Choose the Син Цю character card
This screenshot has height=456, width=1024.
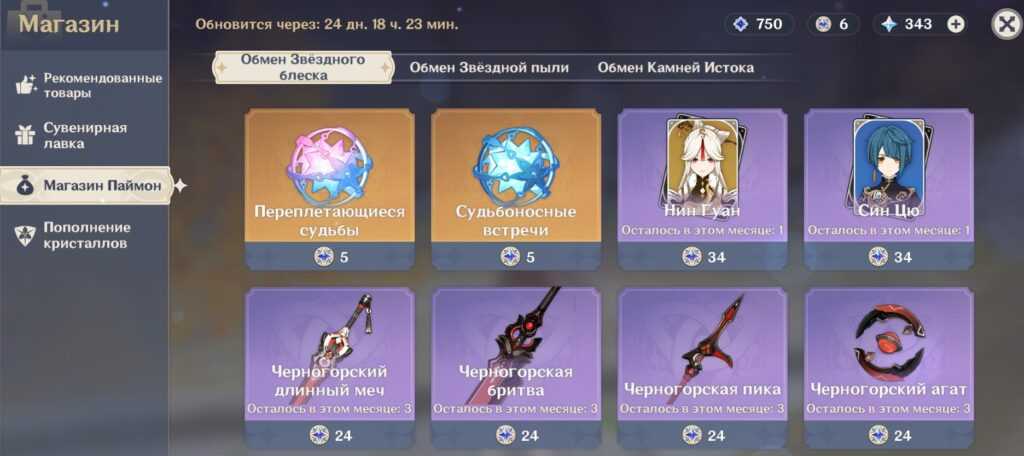(889, 189)
